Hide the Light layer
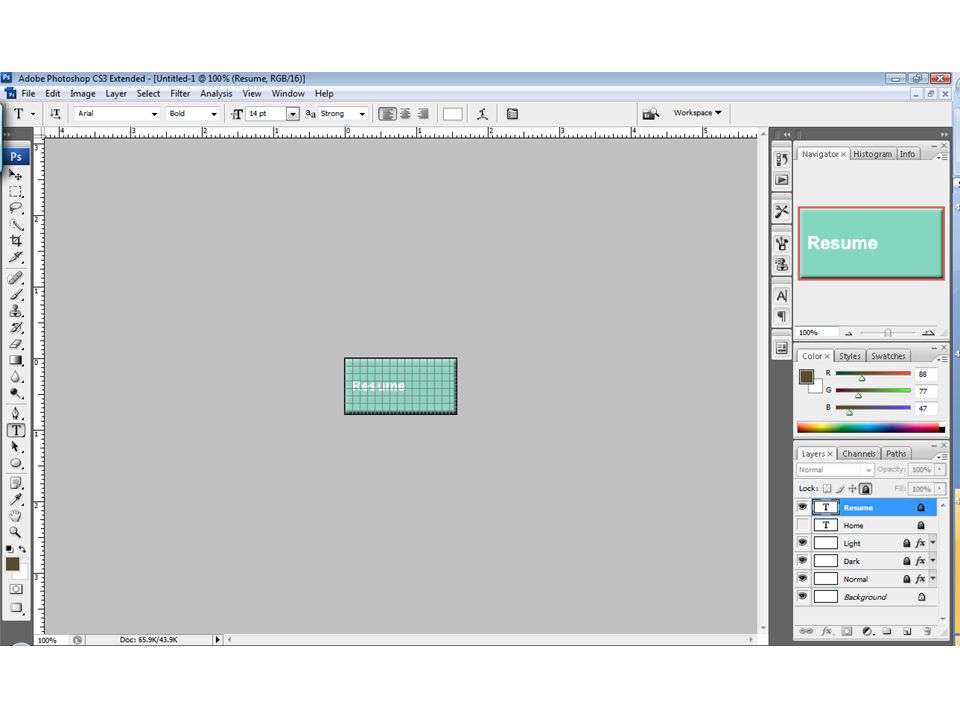Viewport: 960px width, 720px height. pyautogui.click(x=802, y=543)
